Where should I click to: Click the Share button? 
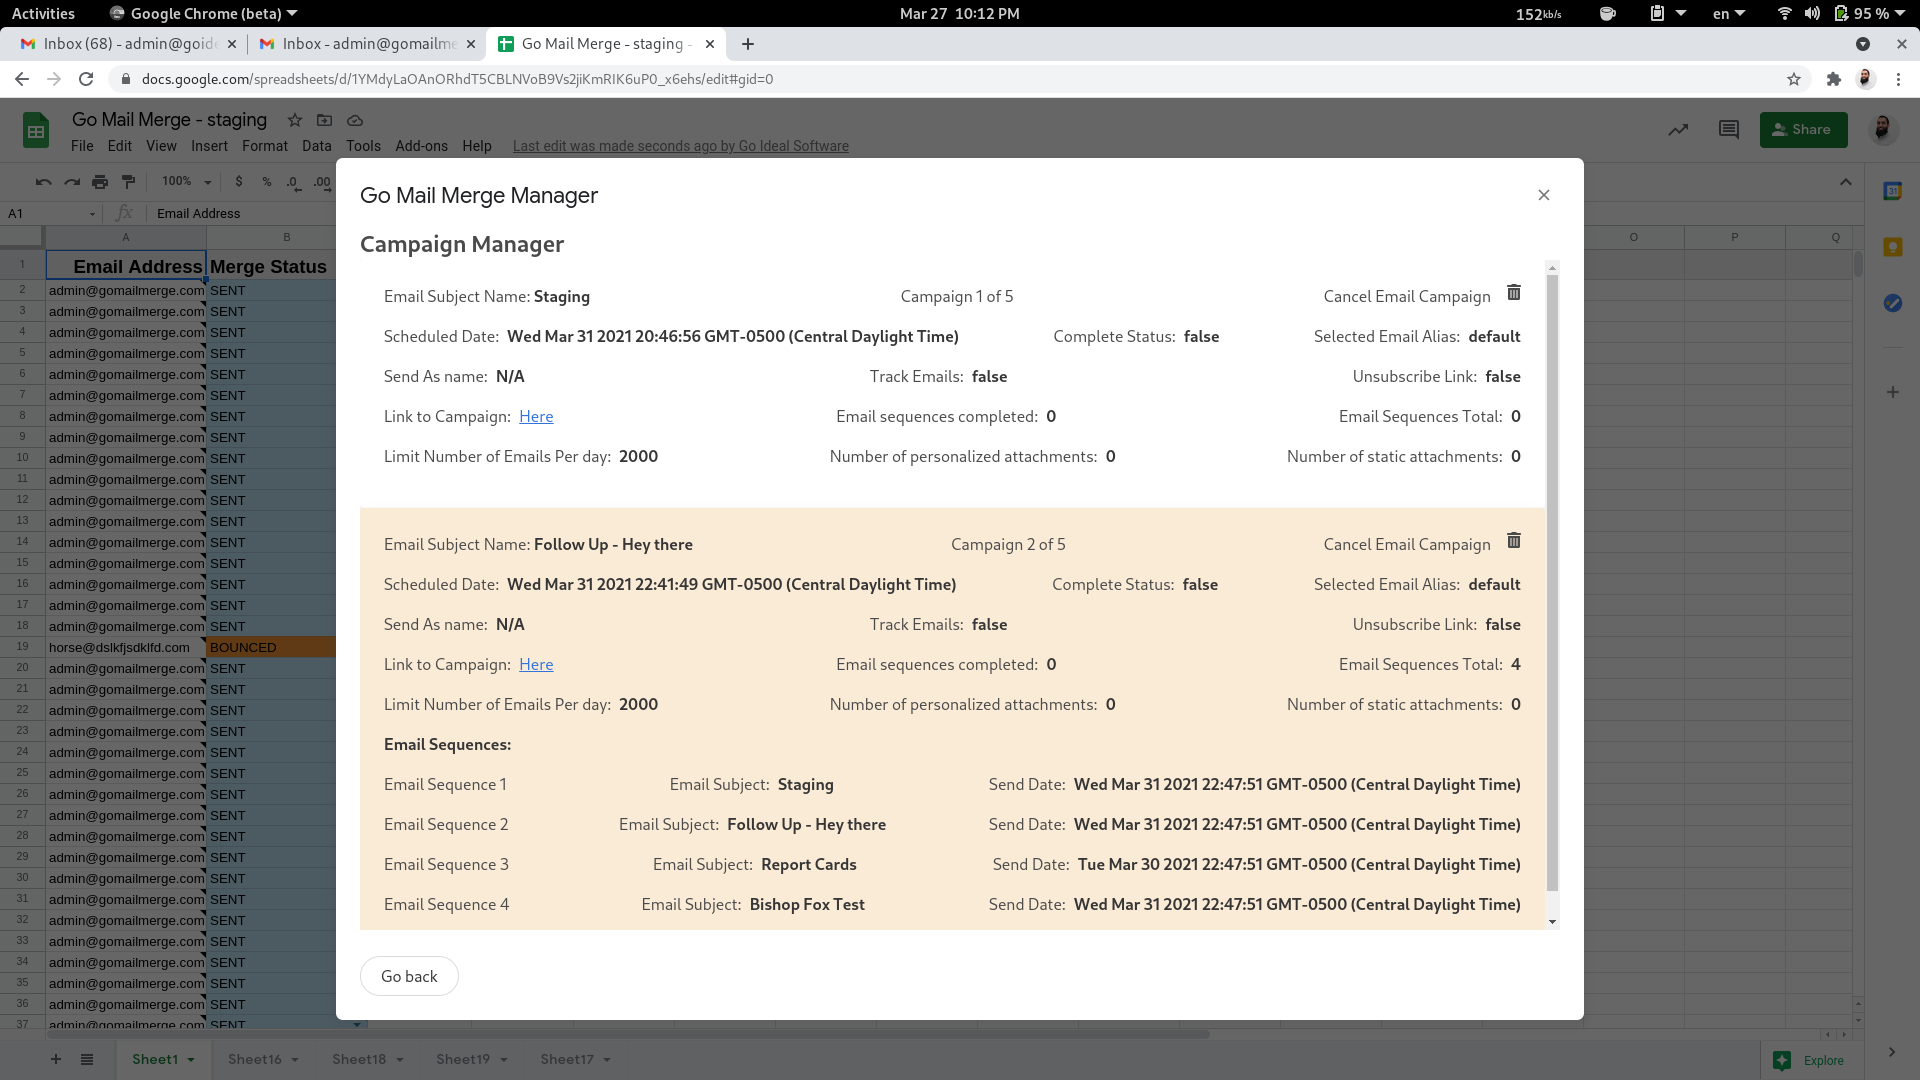[x=1802, y=130]
